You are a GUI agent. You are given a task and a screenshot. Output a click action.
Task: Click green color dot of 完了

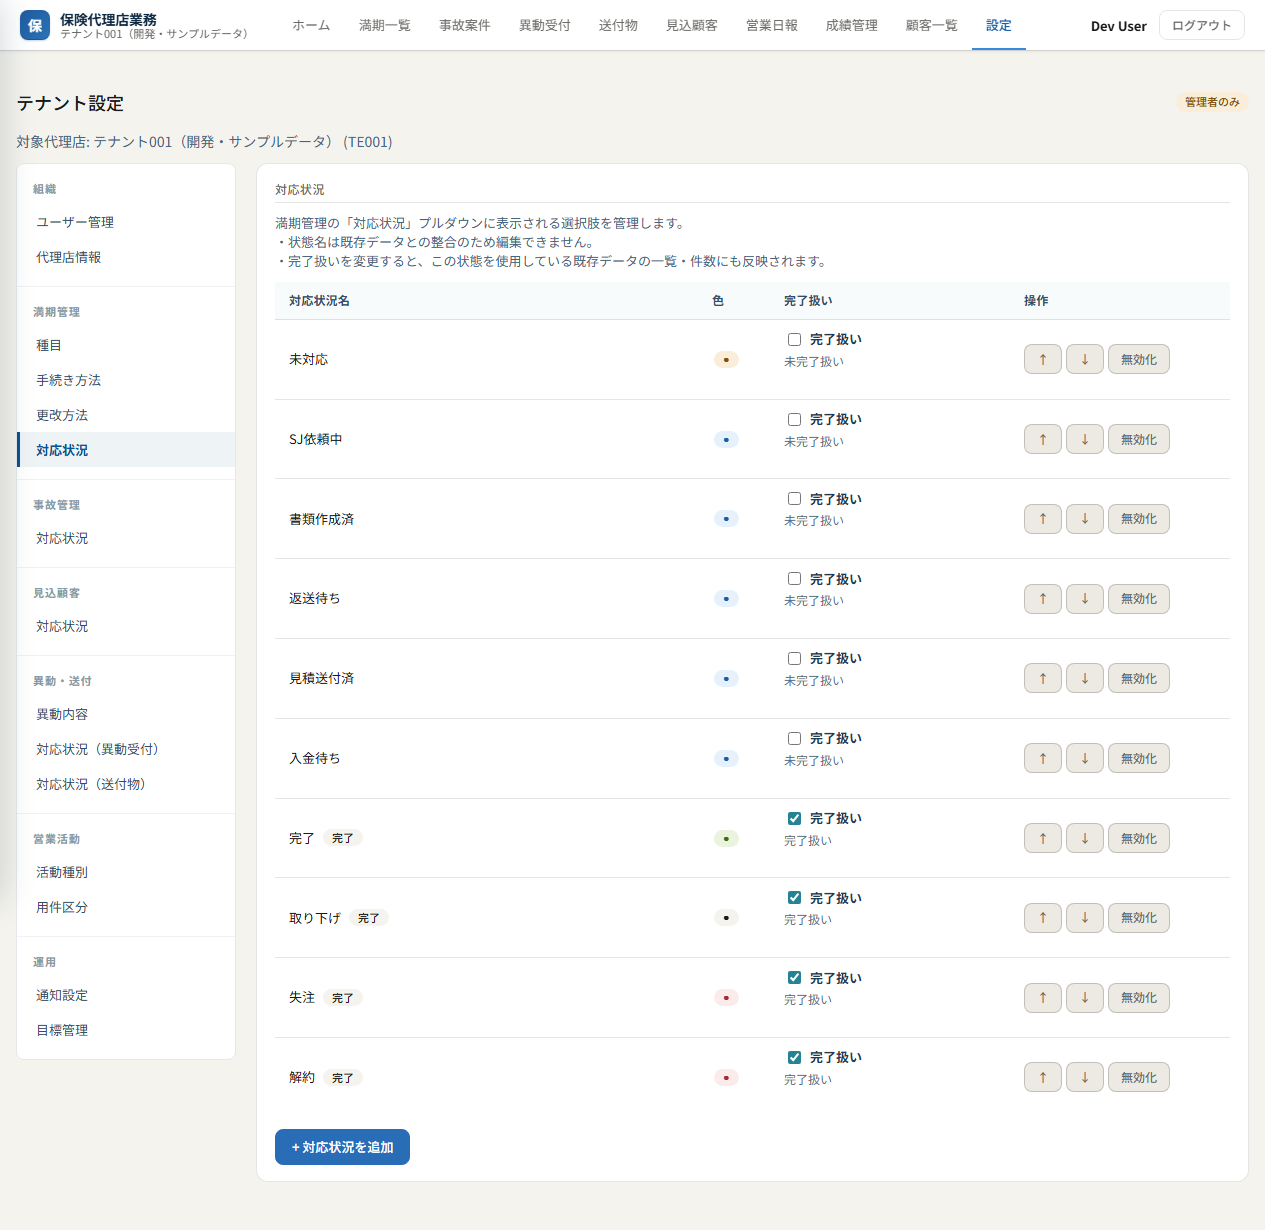726,838
